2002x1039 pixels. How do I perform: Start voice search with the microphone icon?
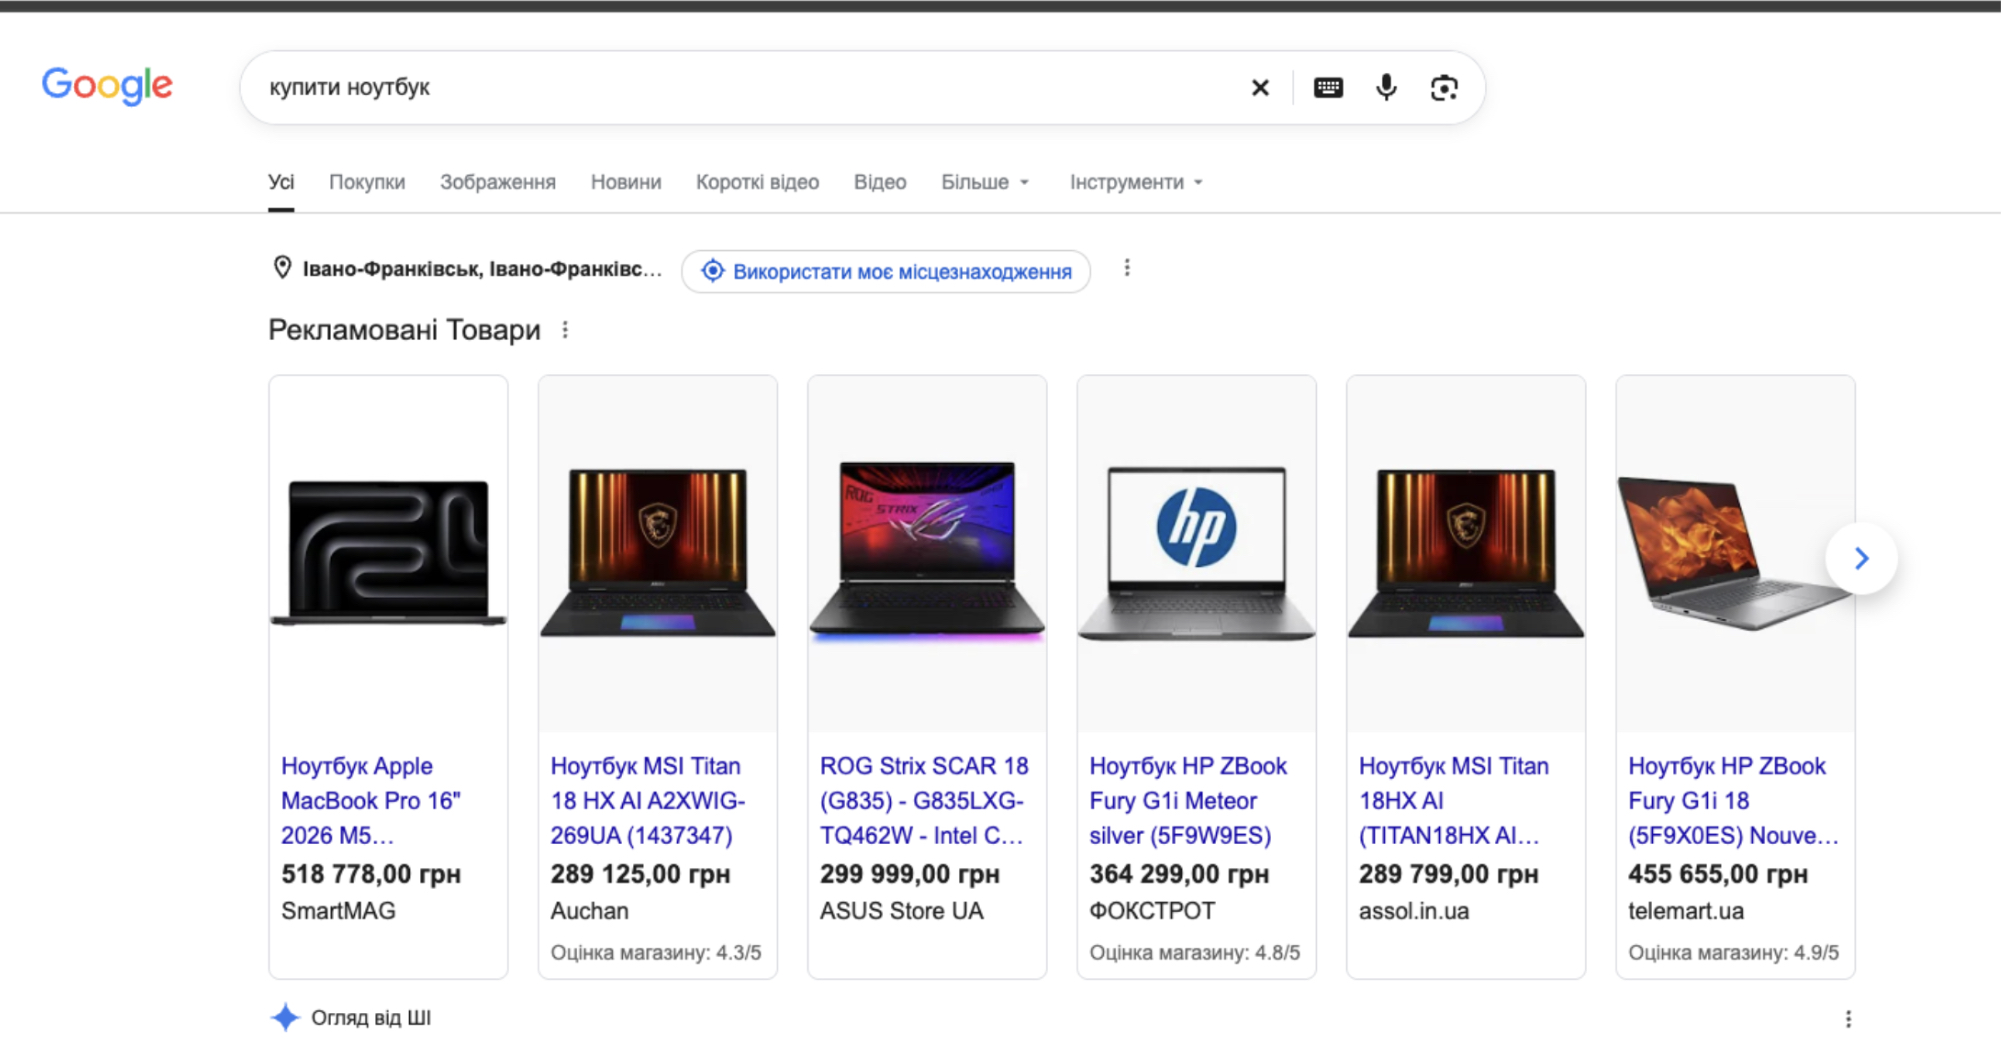[1386, 88]
